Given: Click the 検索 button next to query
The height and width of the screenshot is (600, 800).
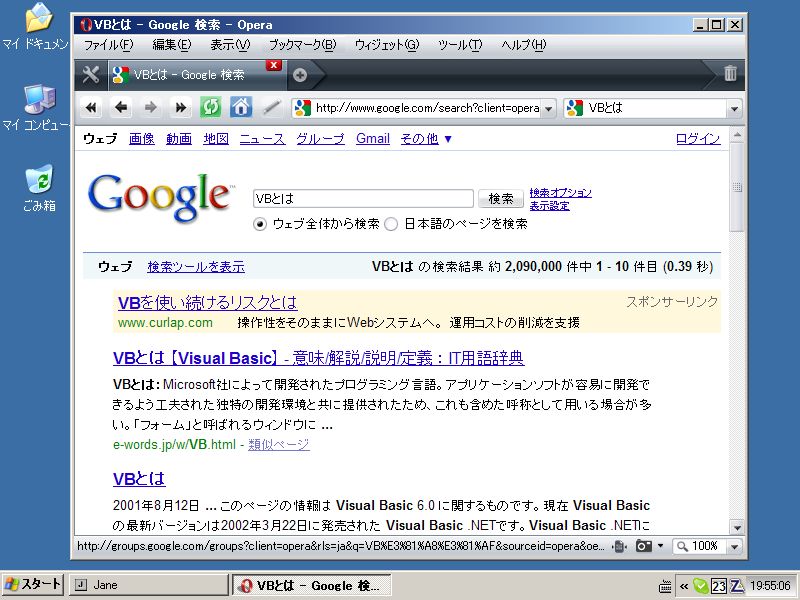Looking at the screenshot, I should coord(501,199).
